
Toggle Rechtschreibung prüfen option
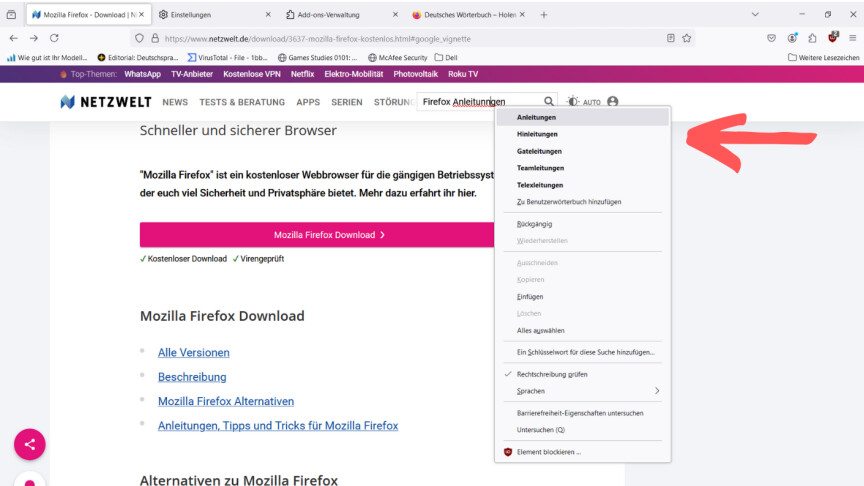point(582,374)
